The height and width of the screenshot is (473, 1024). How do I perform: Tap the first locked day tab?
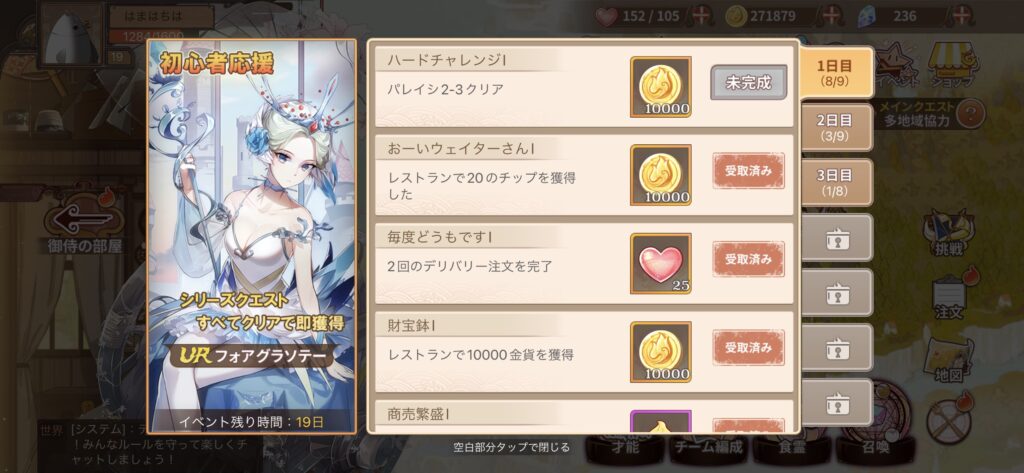pyautogui.click(x=836, y=237)
